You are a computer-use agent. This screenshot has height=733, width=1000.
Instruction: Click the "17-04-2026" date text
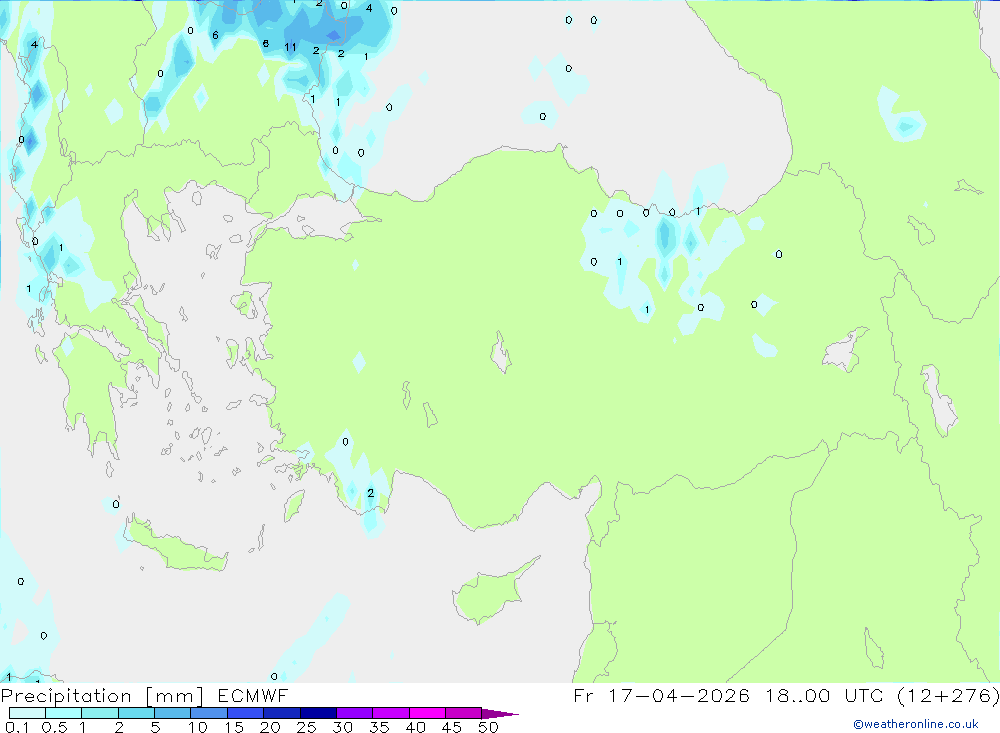678,695
